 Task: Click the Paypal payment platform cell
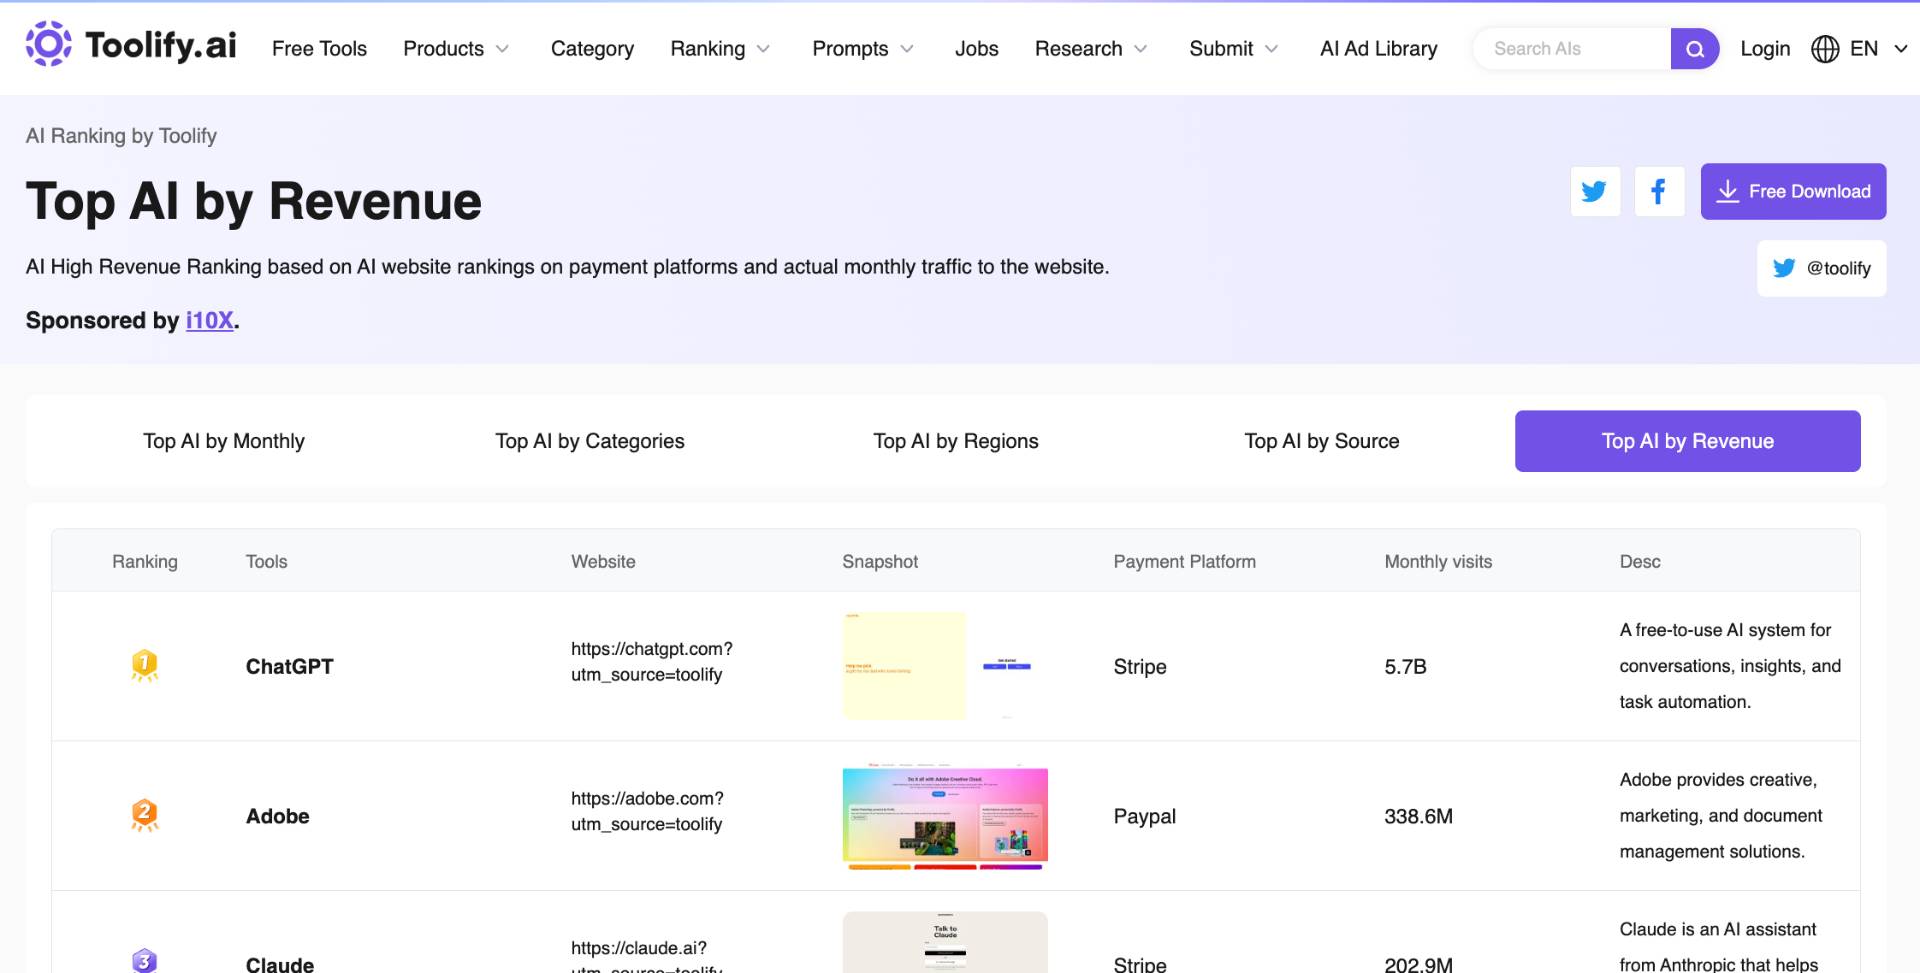coord(1145,816)
